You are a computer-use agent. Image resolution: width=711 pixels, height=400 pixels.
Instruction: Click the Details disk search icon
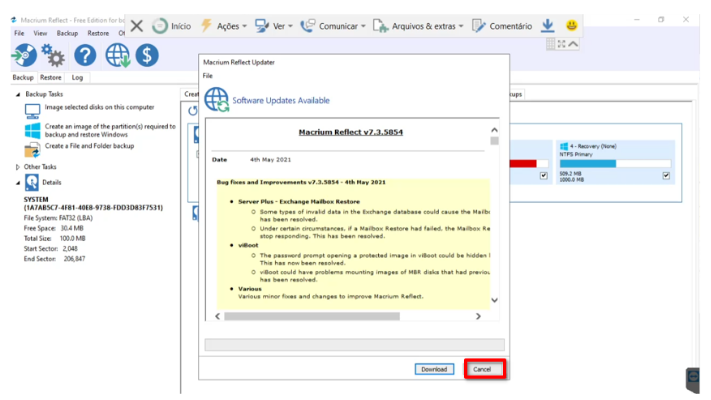click(x=32, y=183)
